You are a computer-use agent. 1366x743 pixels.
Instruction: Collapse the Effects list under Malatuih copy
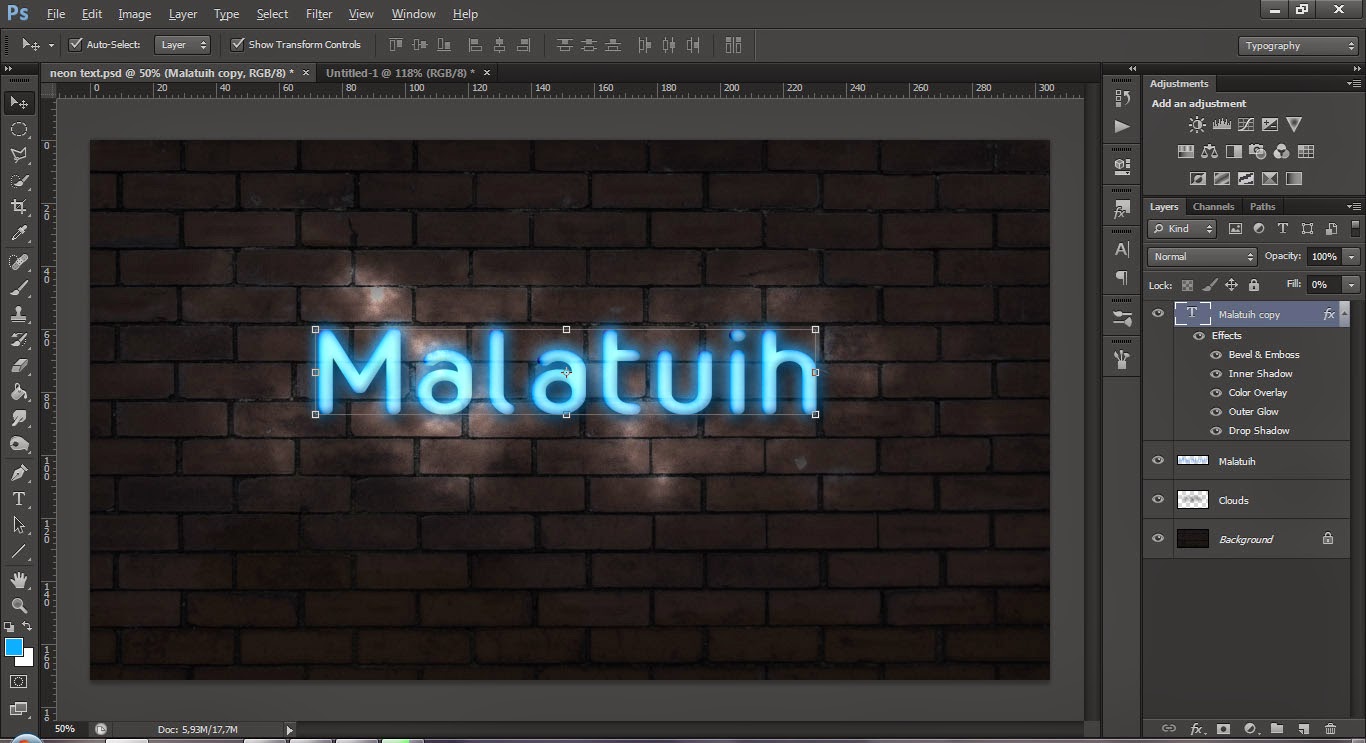pyautogui.click(x=1344, y=313)
